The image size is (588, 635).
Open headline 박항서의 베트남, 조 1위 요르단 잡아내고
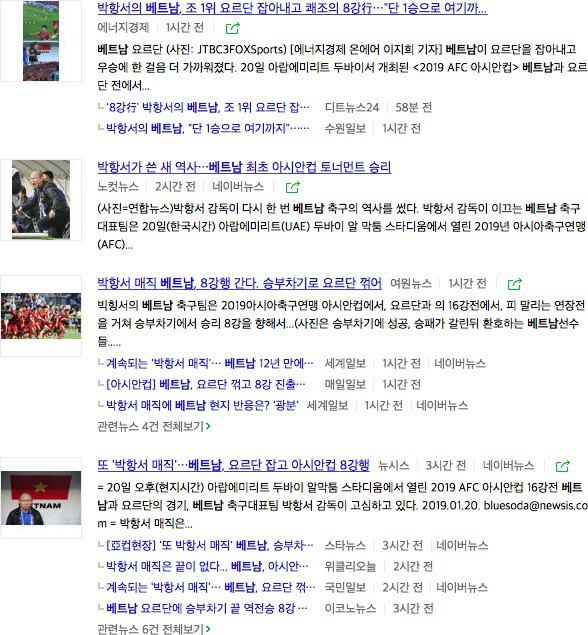coord(292,7)
